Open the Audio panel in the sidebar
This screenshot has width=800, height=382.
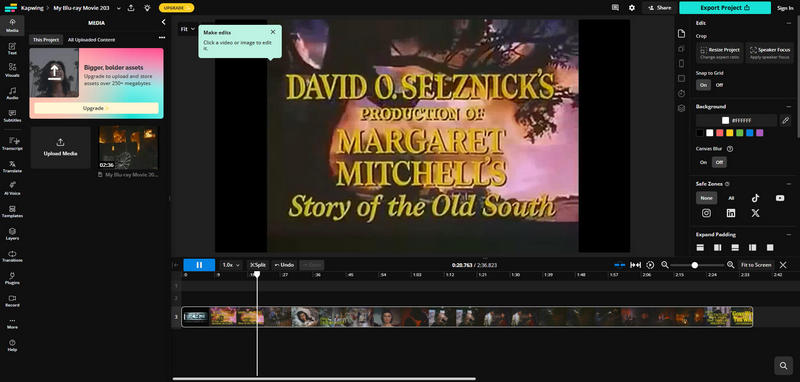(x=12, y=93)
